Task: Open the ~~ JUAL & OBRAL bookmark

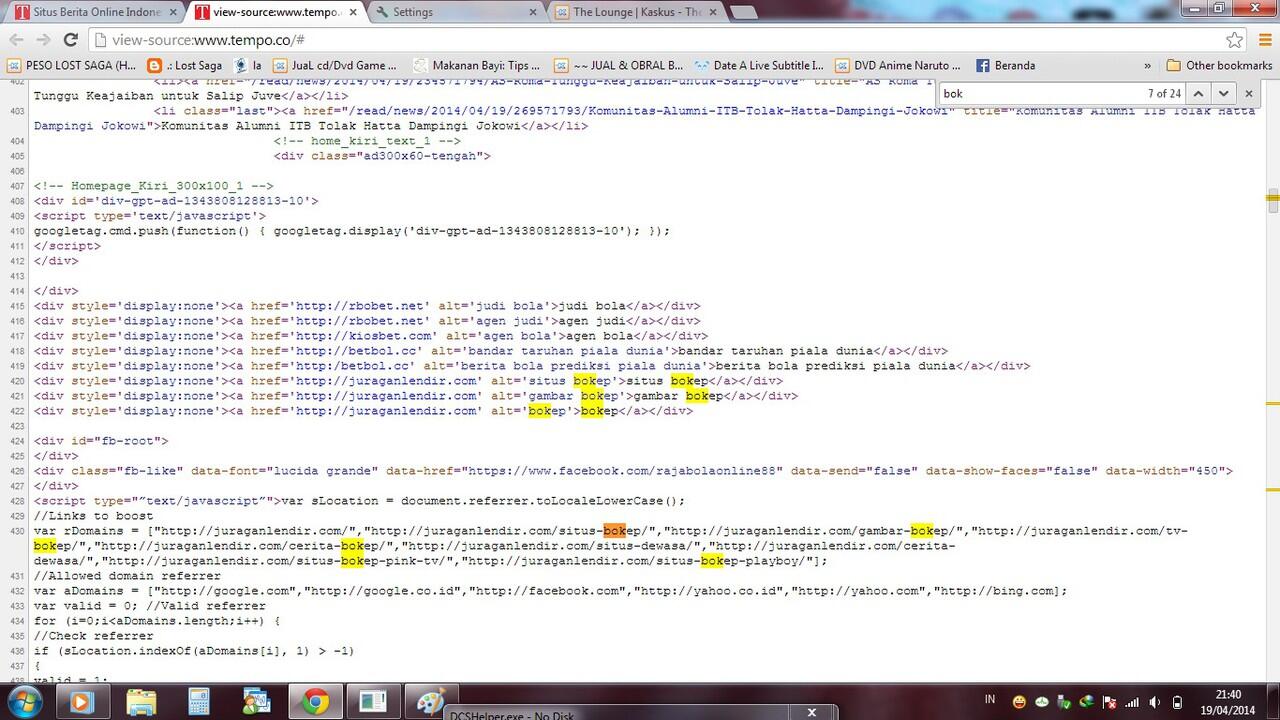Action: pos(619,65)
